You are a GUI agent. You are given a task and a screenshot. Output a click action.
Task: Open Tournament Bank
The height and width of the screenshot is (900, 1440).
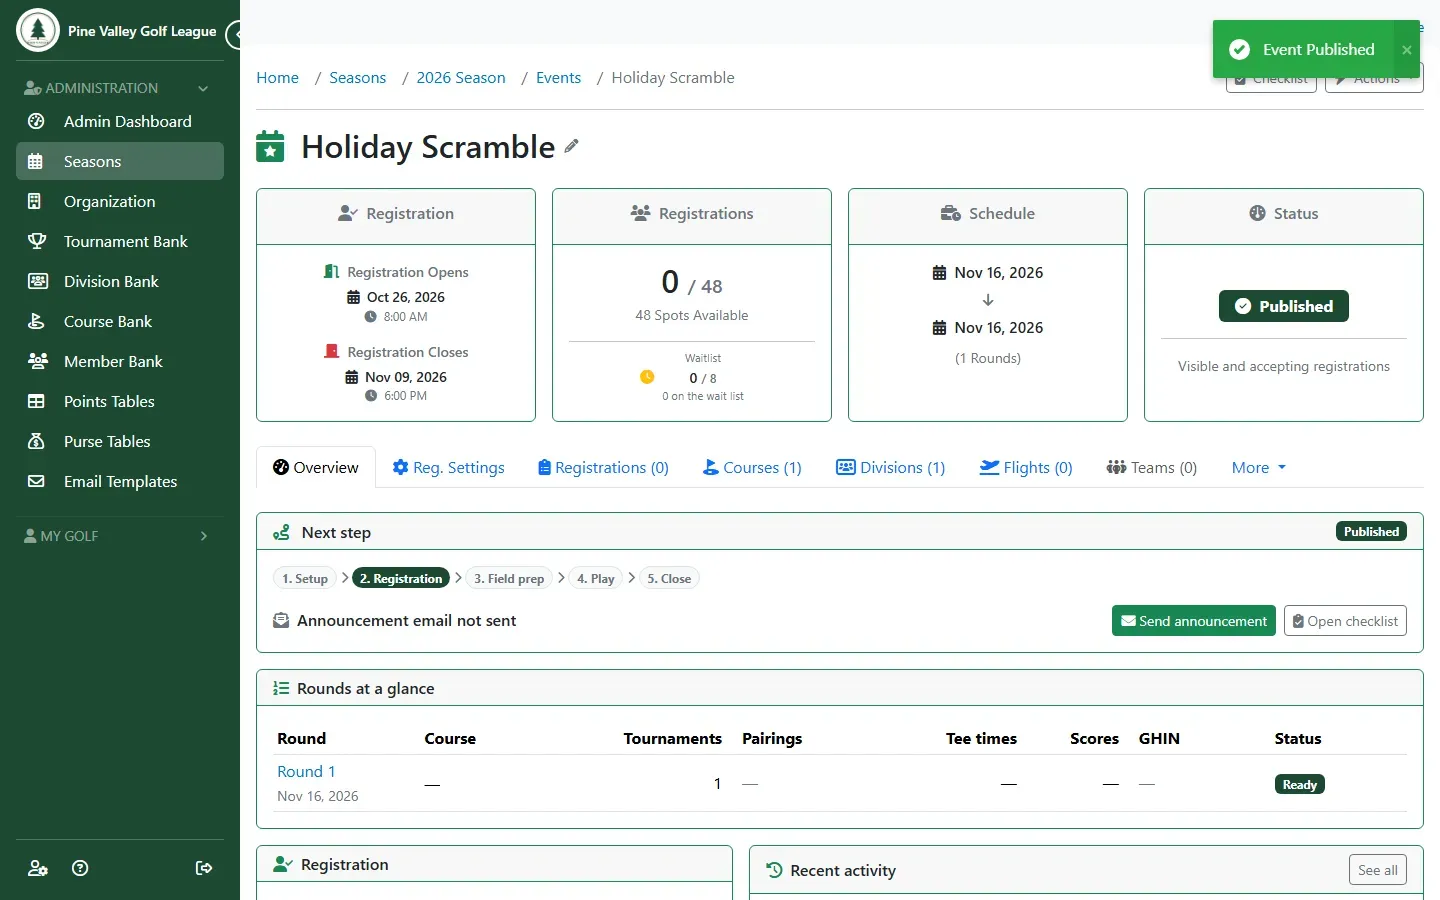tap(120, 241)
